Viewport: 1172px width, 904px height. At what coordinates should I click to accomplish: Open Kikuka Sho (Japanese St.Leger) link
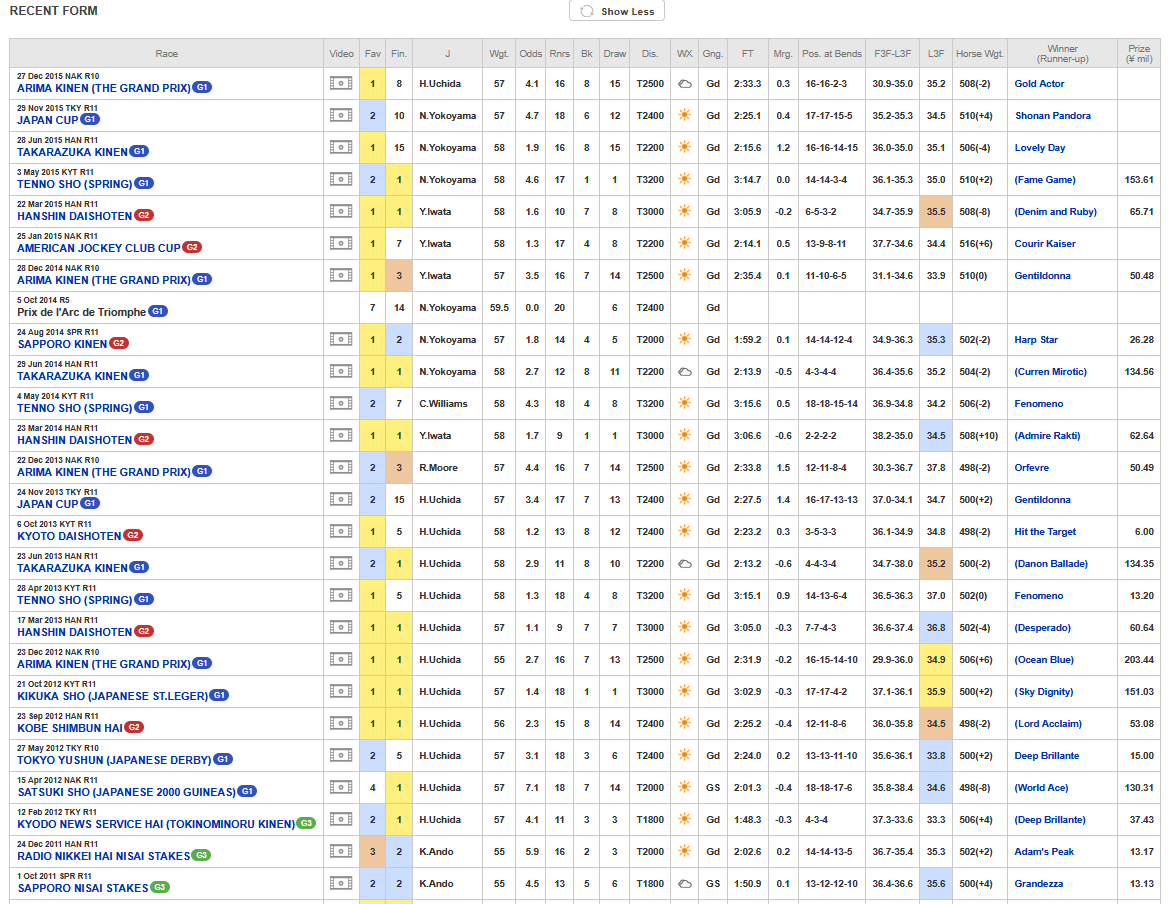coord(113,696)
